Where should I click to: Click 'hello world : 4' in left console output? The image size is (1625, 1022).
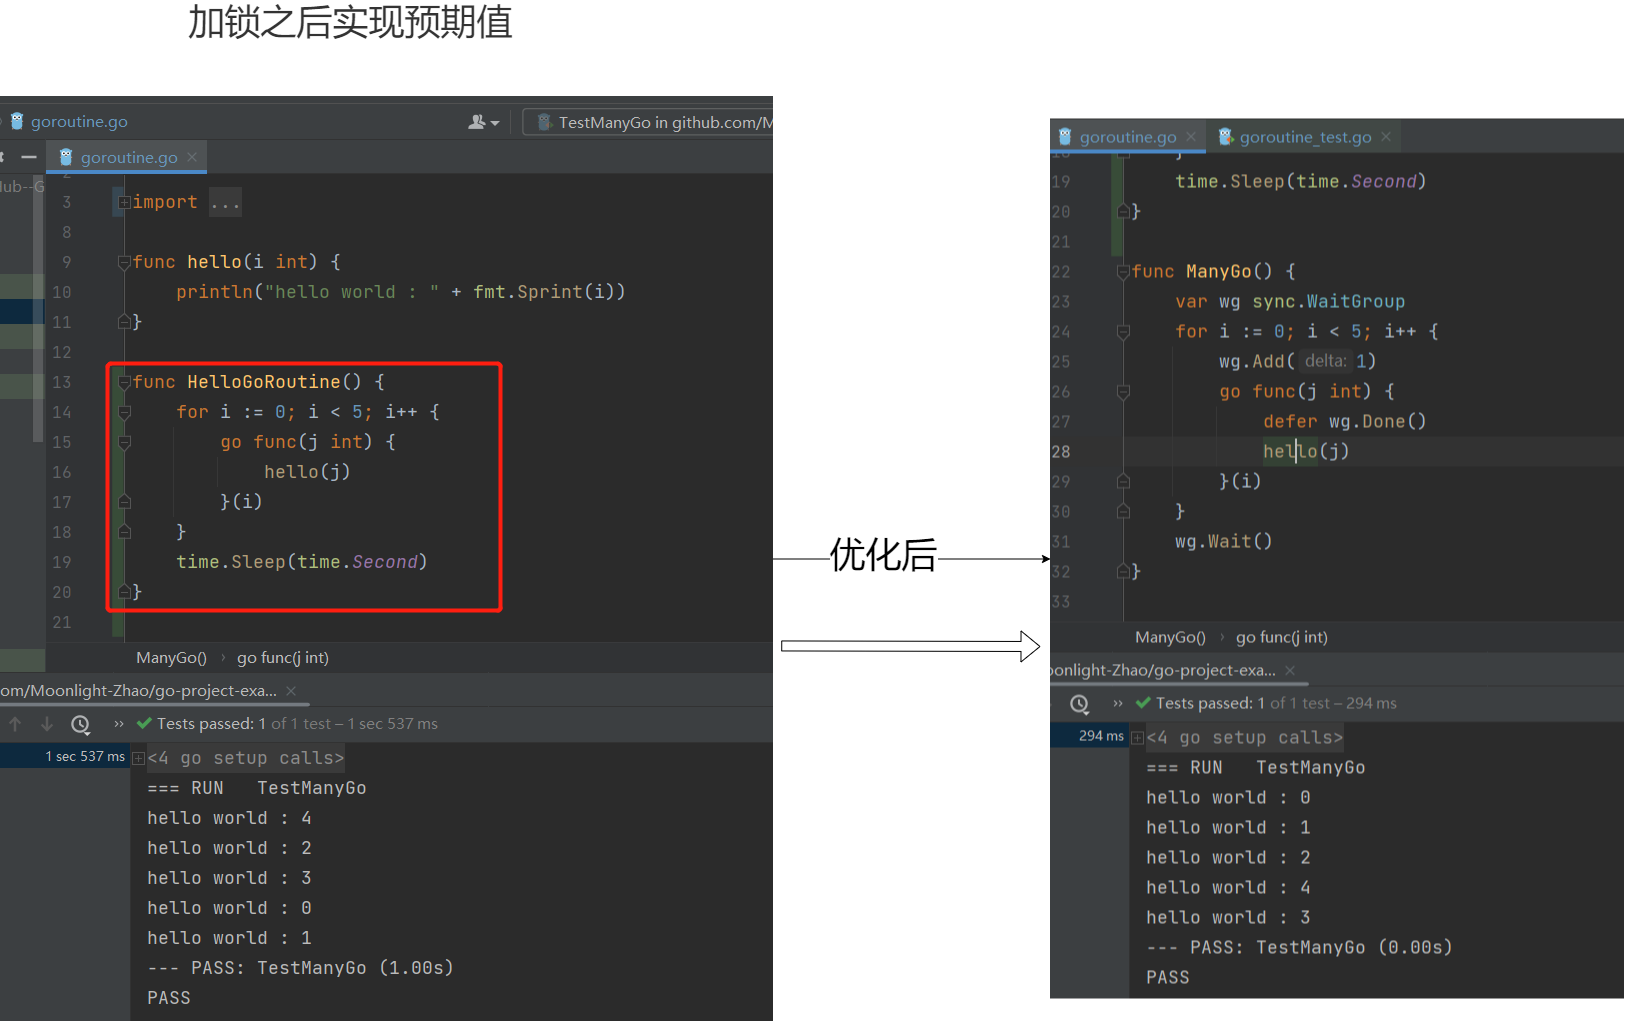tap(229, 818)
